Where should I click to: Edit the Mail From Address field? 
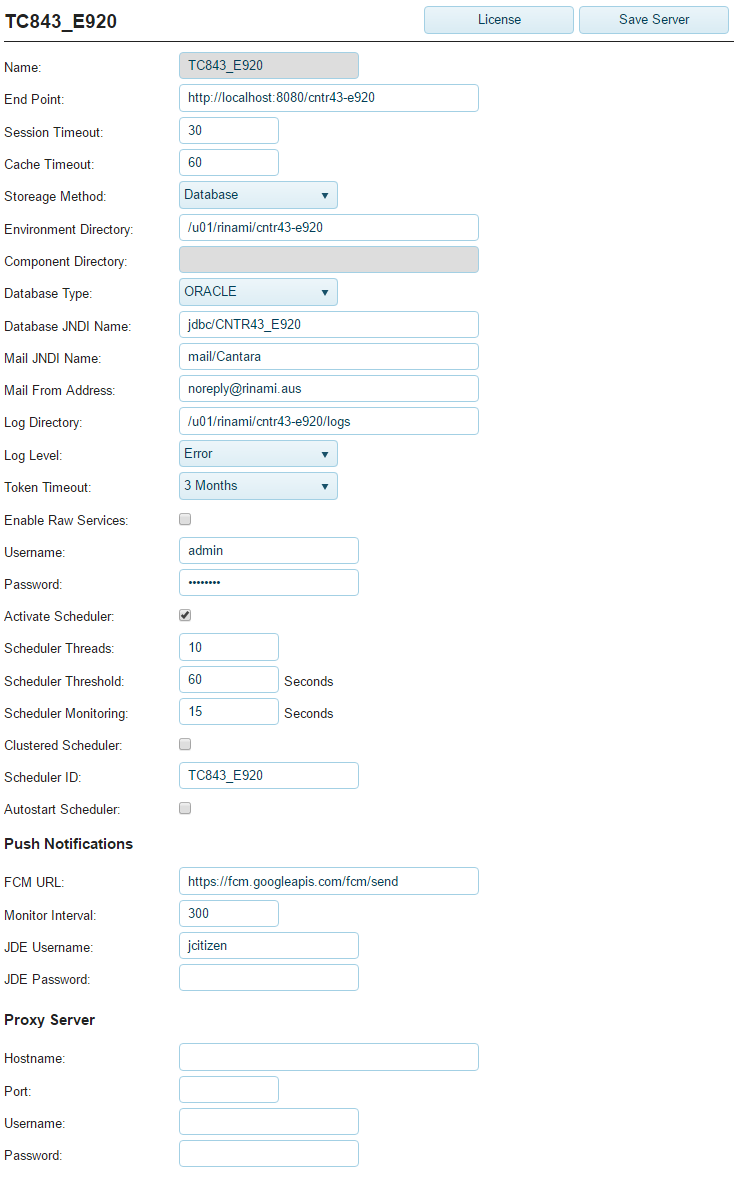click(x=328, y=389)
